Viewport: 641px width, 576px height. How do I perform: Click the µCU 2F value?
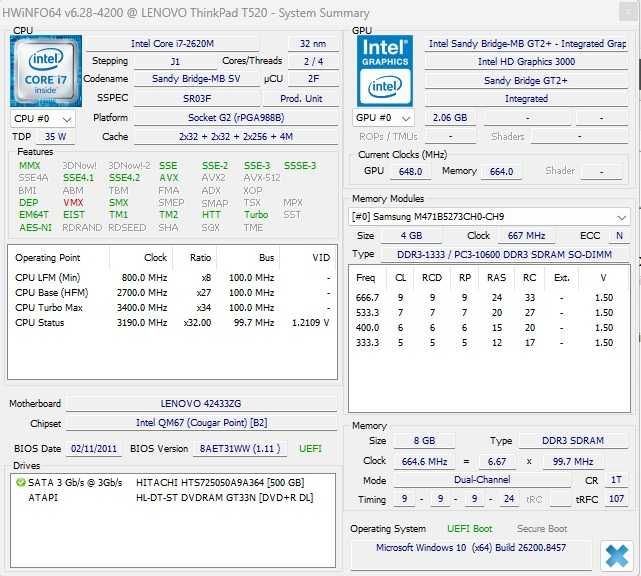pos(313,78)
